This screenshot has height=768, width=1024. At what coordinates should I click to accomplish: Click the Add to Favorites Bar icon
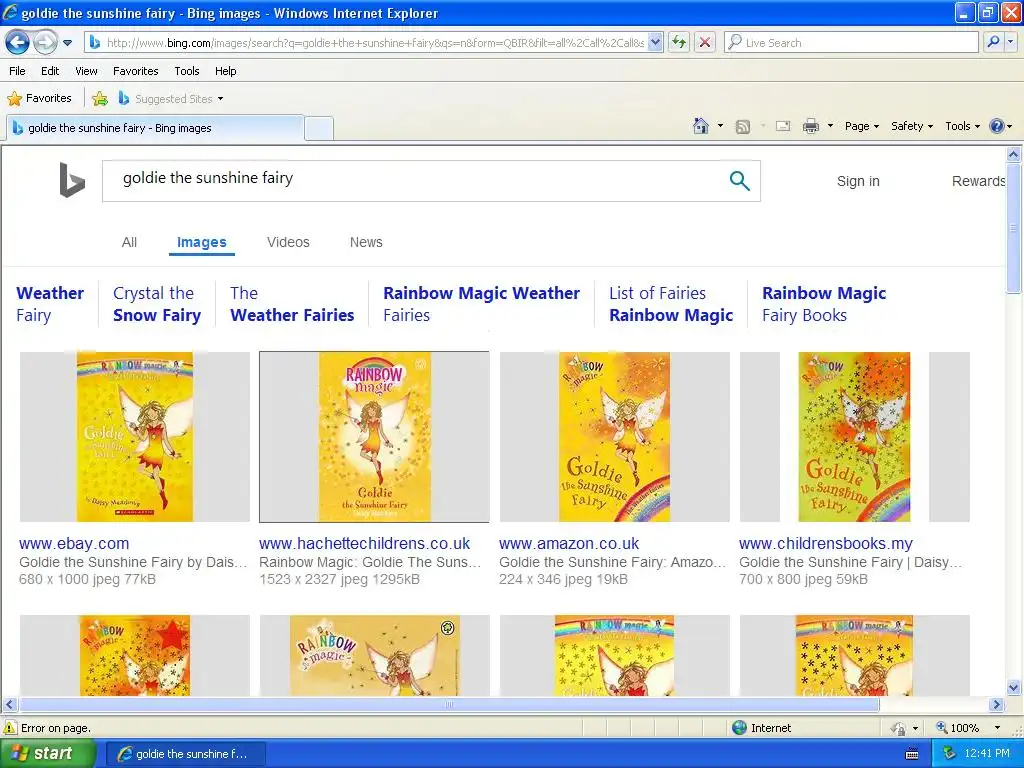click(100, 99)
